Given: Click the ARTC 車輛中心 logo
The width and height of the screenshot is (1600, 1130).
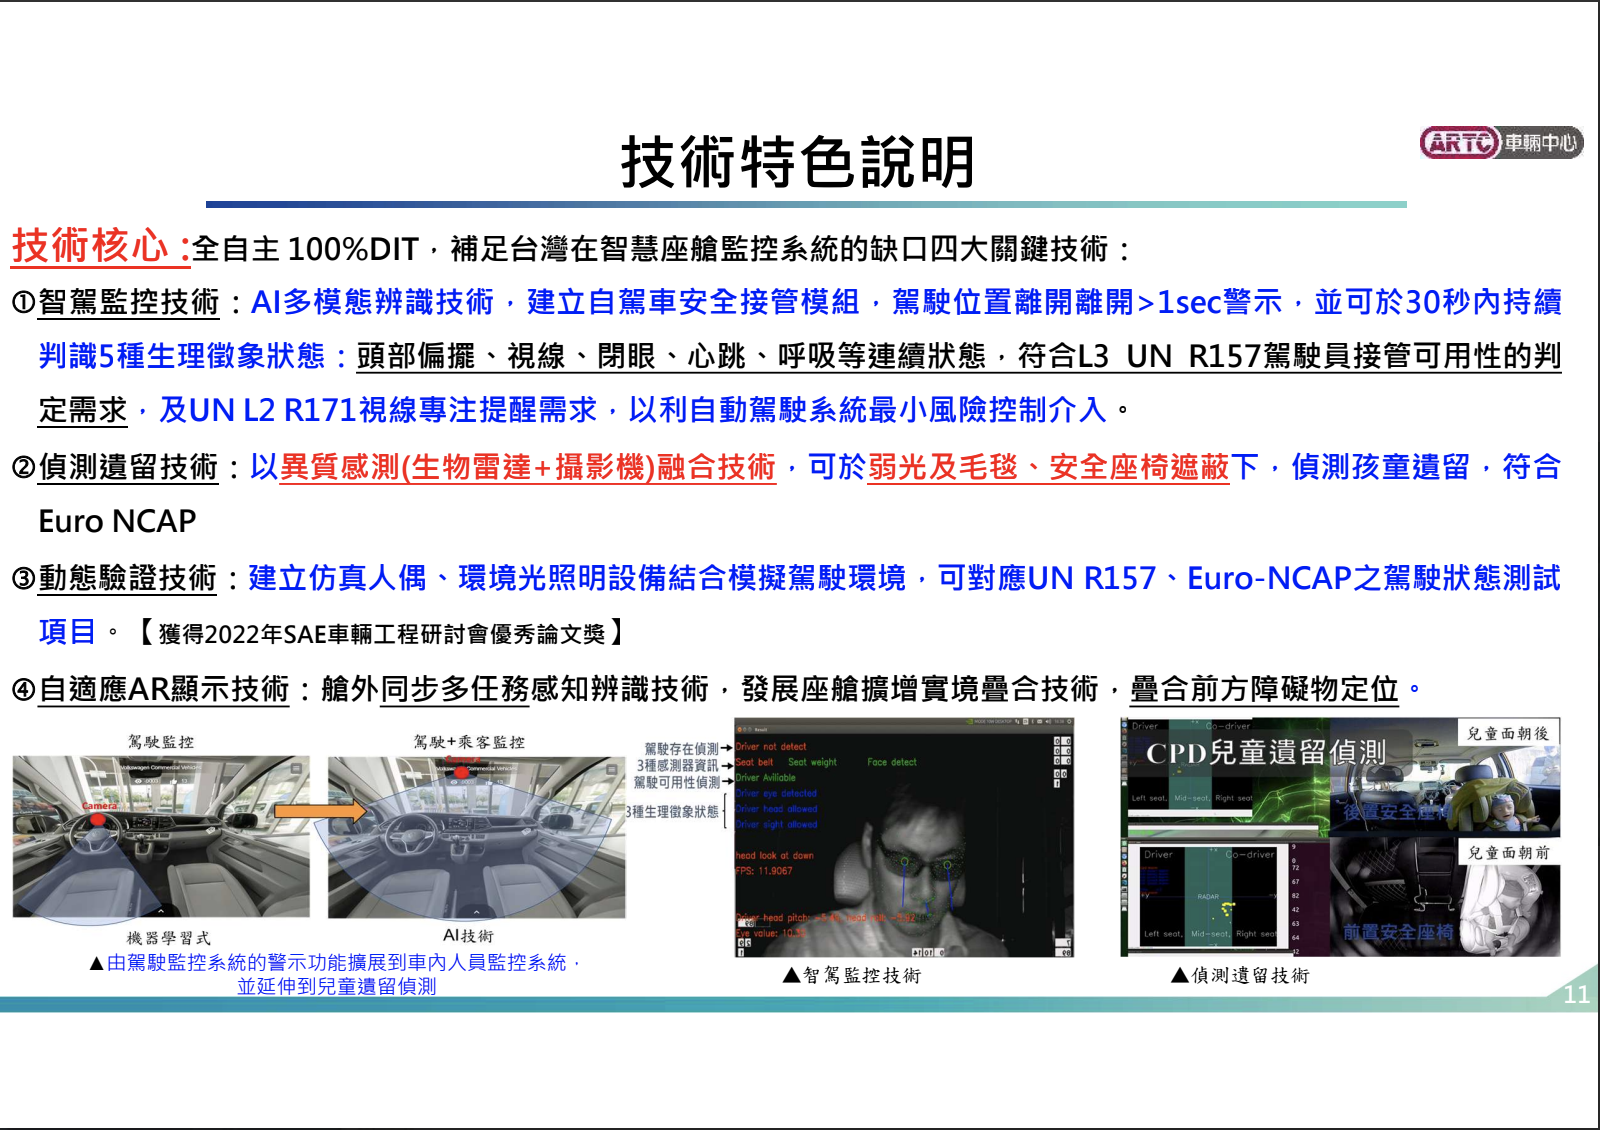Looking at the screenshot, I should [1498, 143].
